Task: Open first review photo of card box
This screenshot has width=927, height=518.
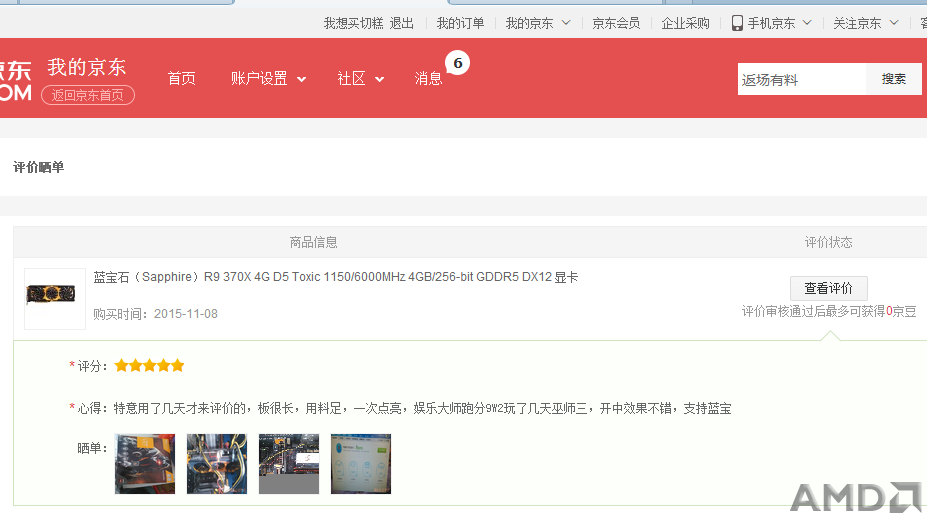Action: (145, 464)
